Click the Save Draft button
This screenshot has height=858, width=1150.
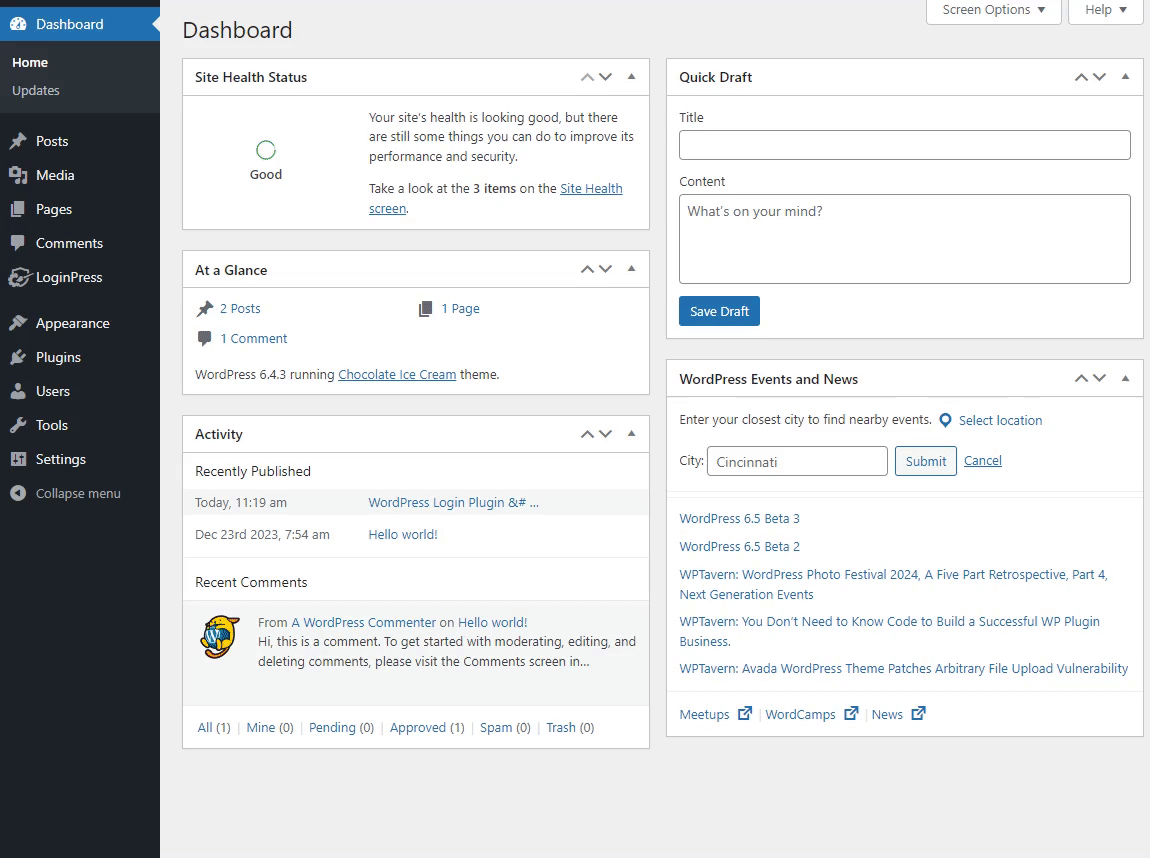[x=719, y=311]
